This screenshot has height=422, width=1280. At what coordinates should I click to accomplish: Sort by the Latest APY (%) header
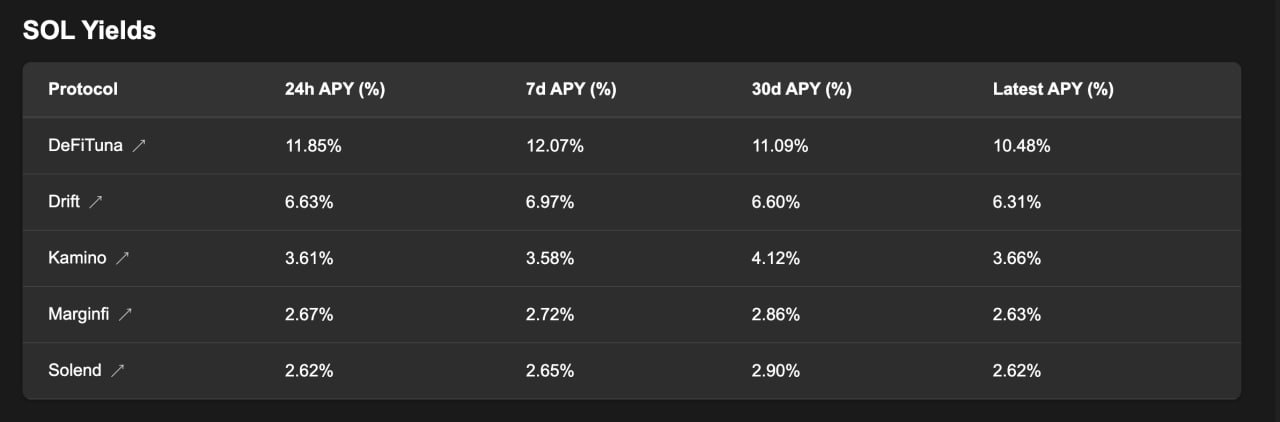pos(1053,89)
